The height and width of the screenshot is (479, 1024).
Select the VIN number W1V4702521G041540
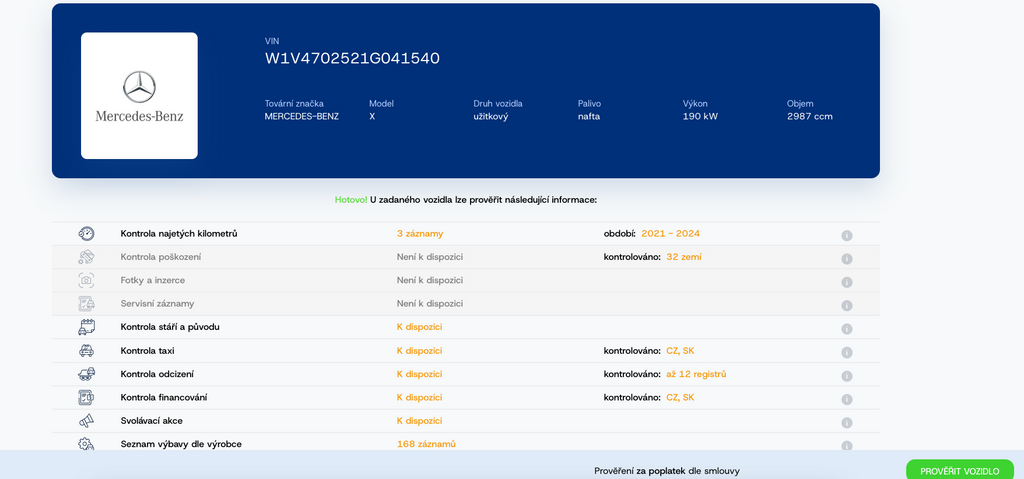click(x=351, y=58)
